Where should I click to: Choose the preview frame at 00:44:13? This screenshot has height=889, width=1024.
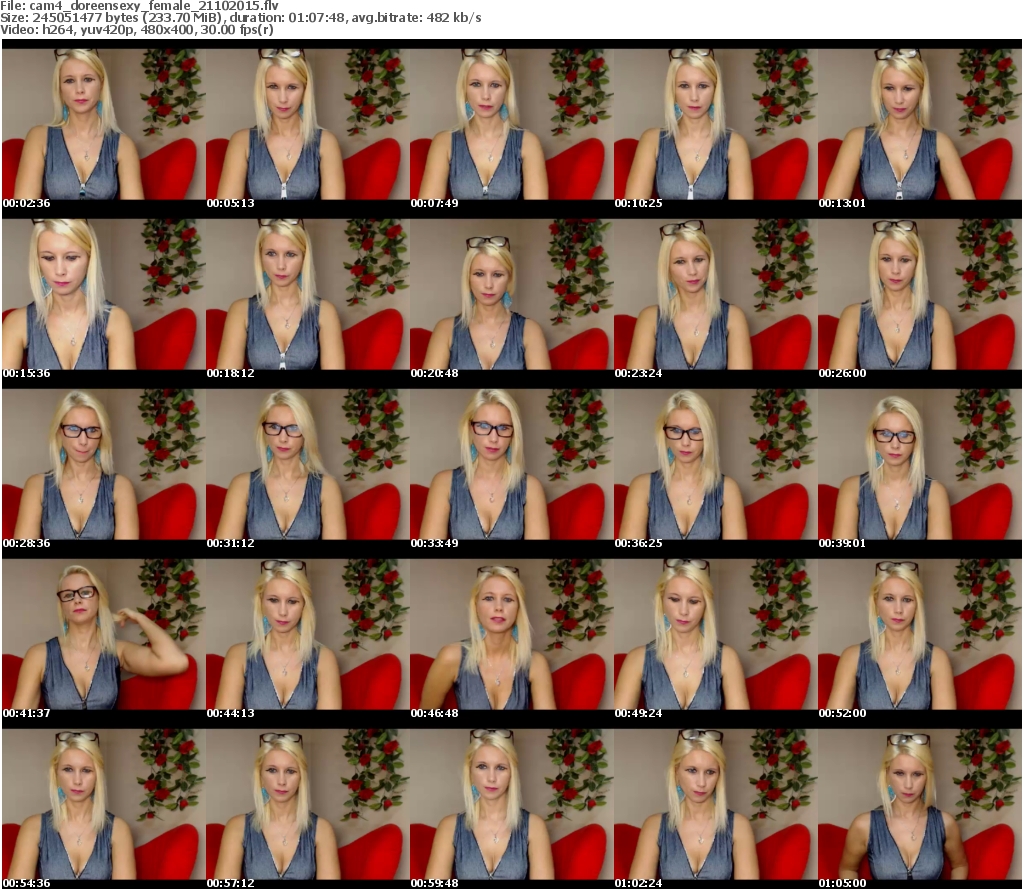[308, 635]
